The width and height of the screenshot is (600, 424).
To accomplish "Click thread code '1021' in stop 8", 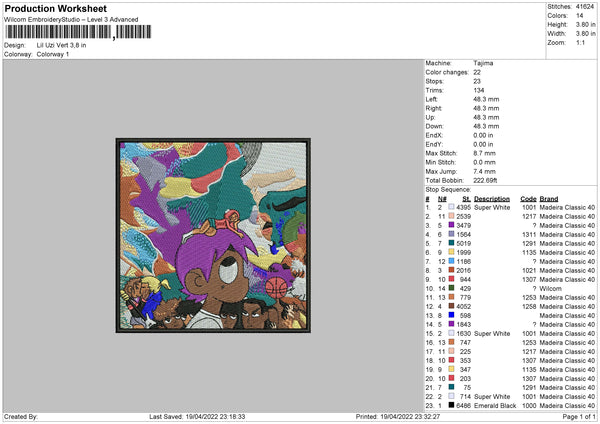I will (529, 271).
